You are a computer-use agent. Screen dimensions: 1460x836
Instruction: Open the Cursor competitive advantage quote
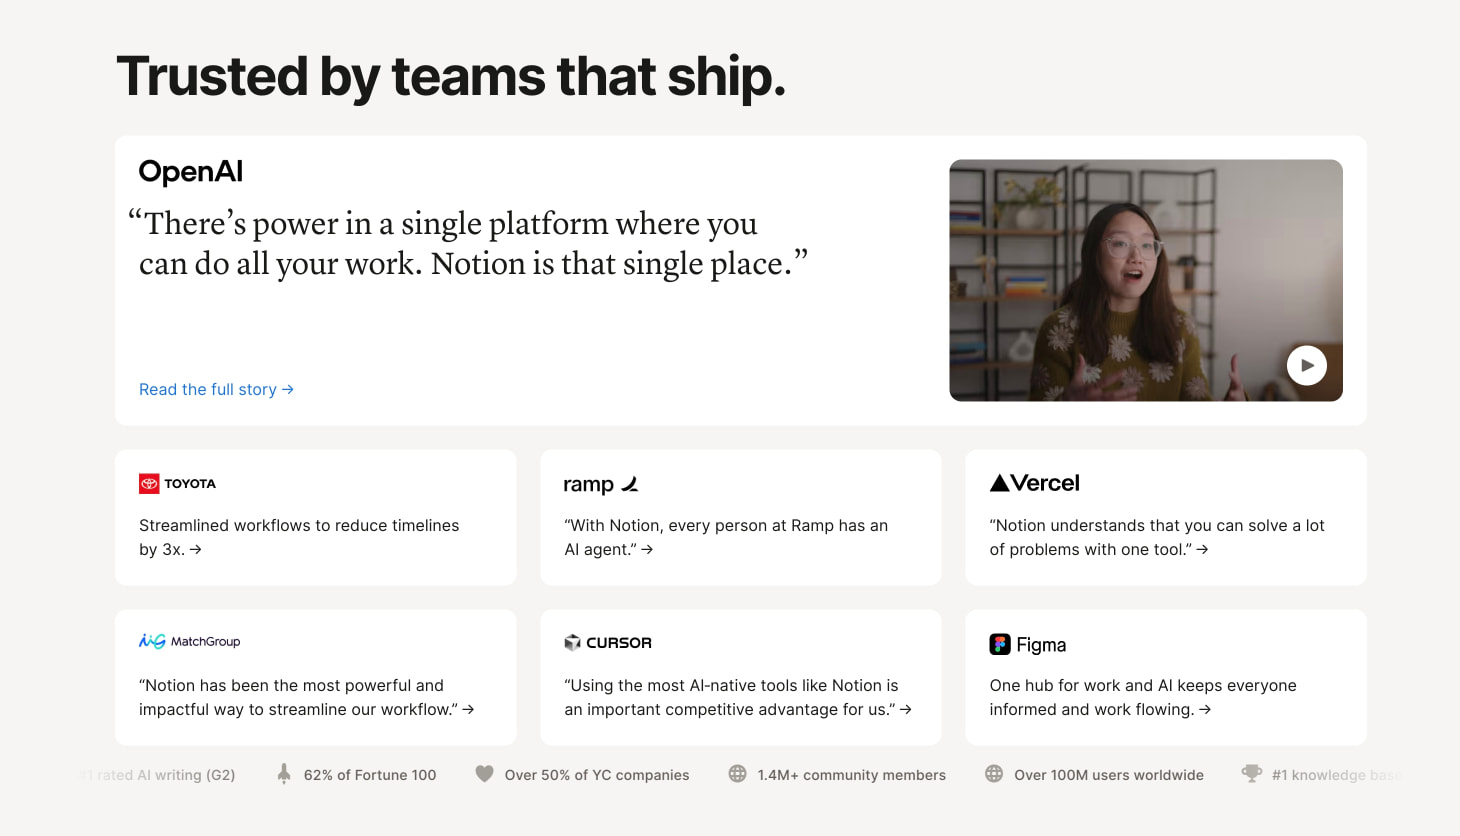(738, 697)
